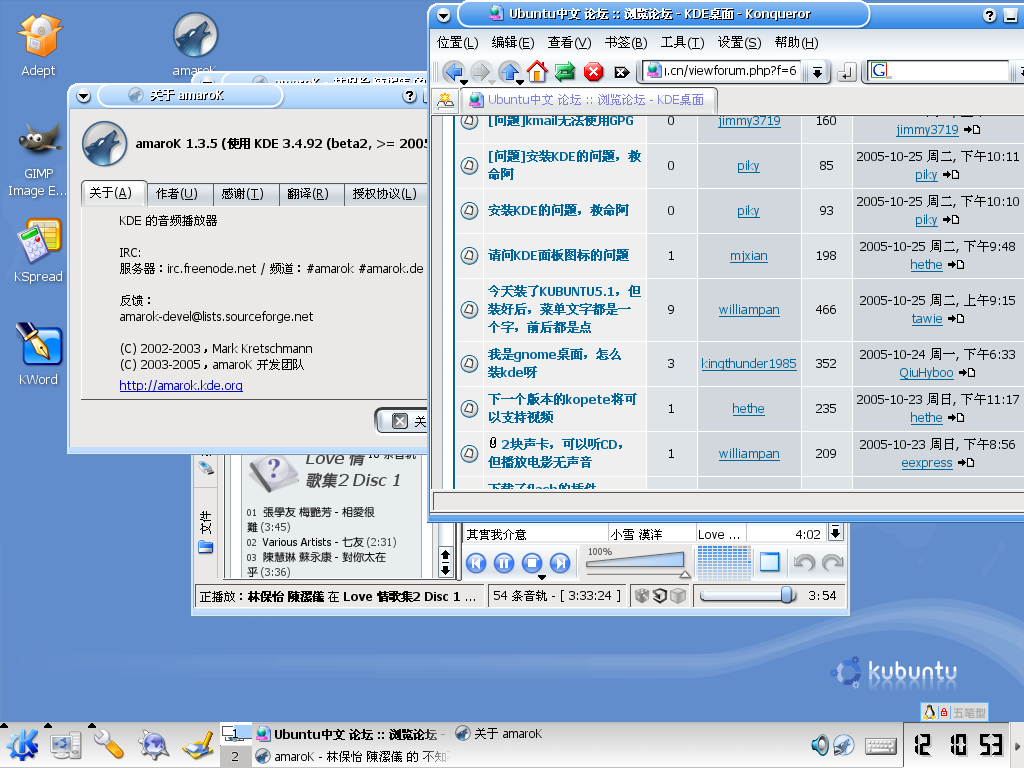Click the keyboard icon in system tray
The height and width of the screenshot is (768, 1024).
coord(880,745)
